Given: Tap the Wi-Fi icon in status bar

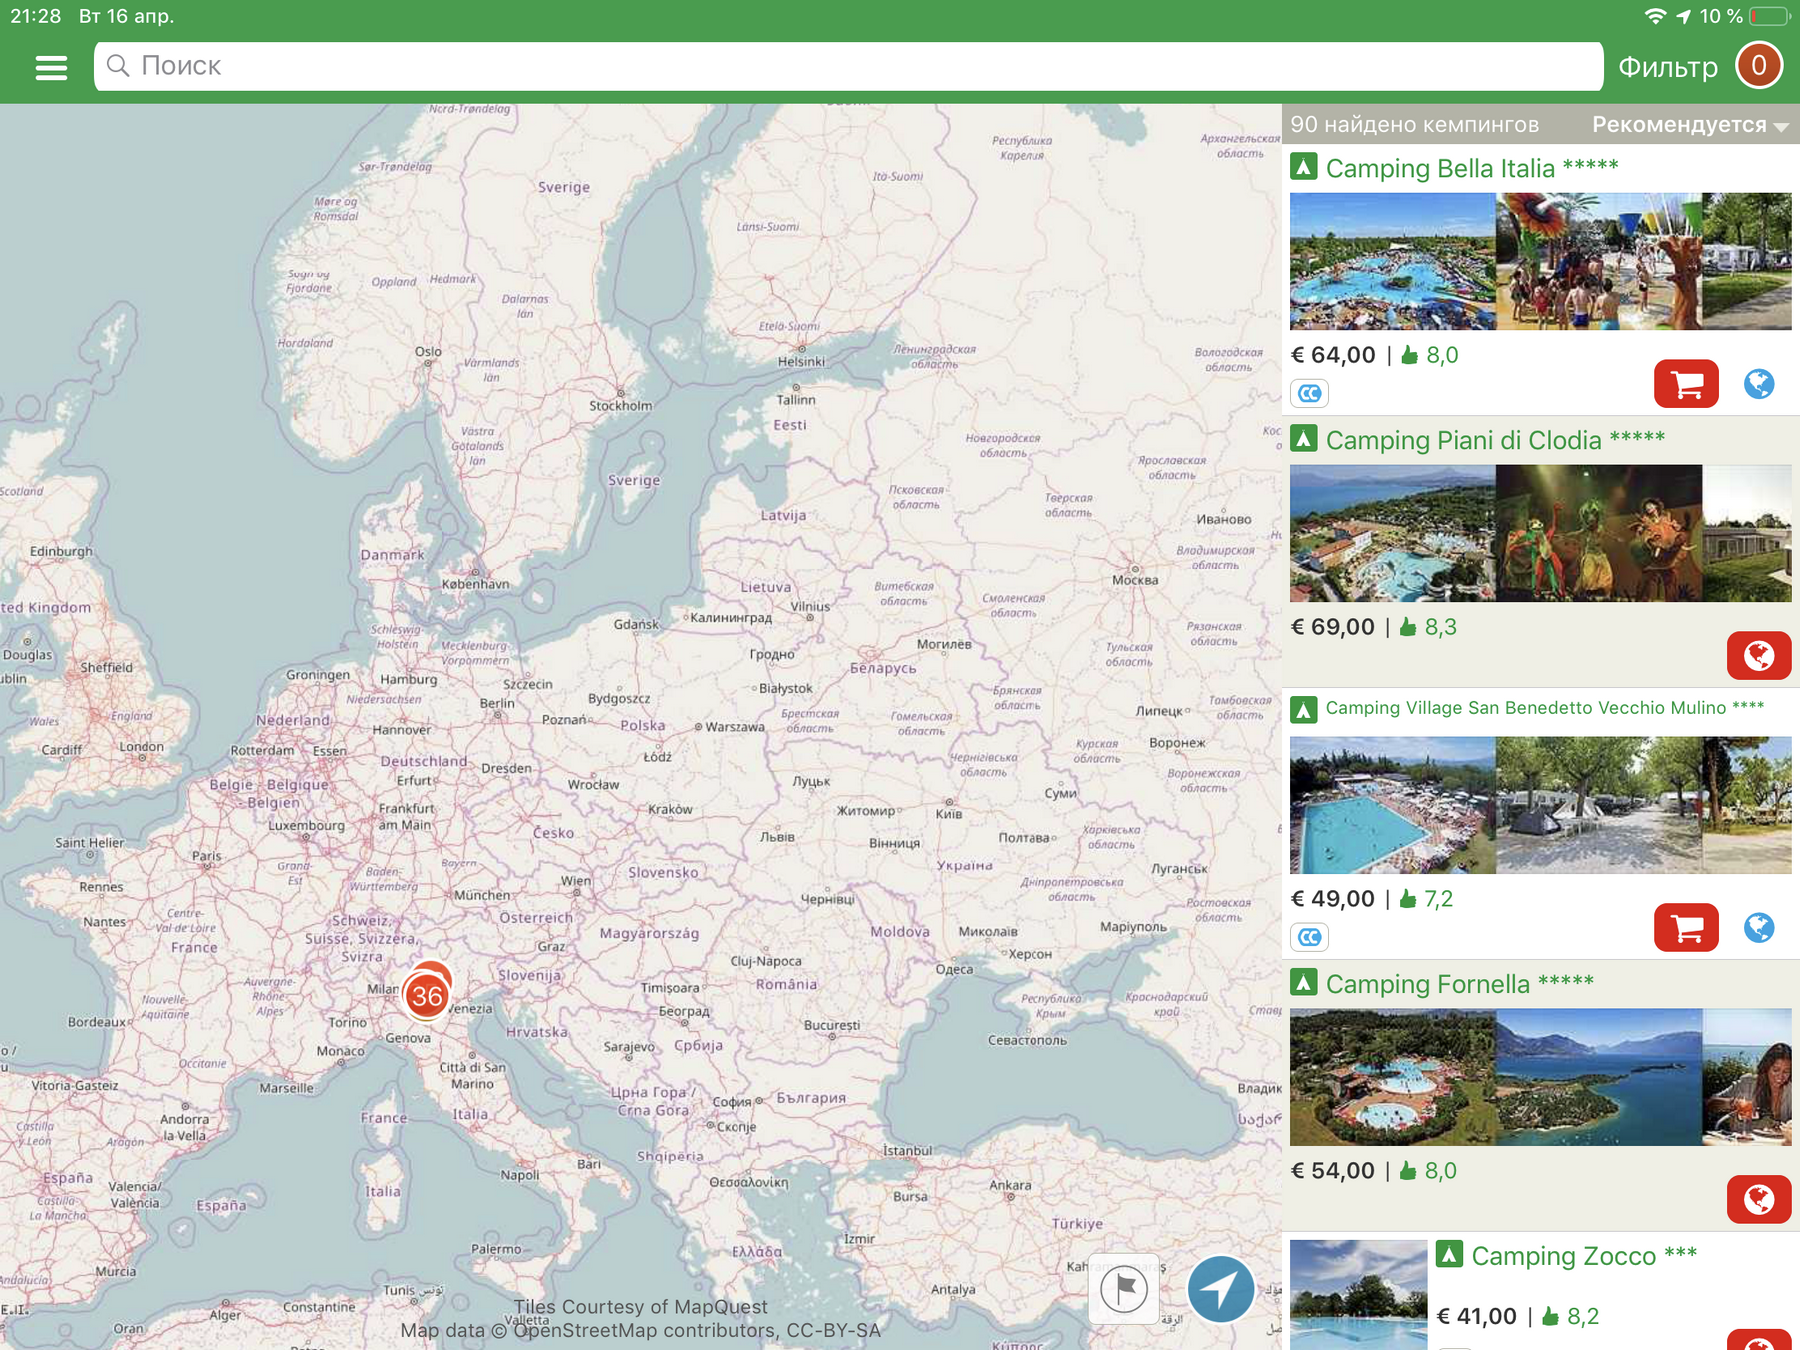Looking at the screenshot, I should (x=1655, y=16).
